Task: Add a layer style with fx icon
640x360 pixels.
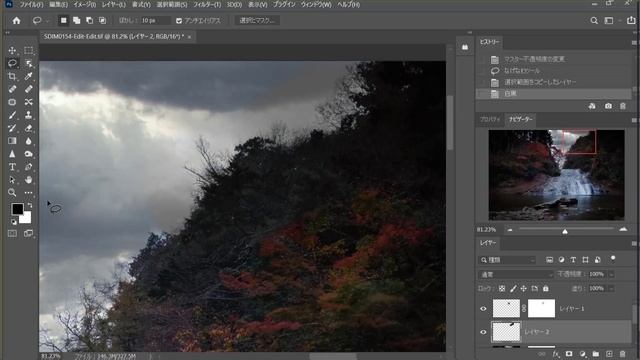Action: tap(556, 354)
